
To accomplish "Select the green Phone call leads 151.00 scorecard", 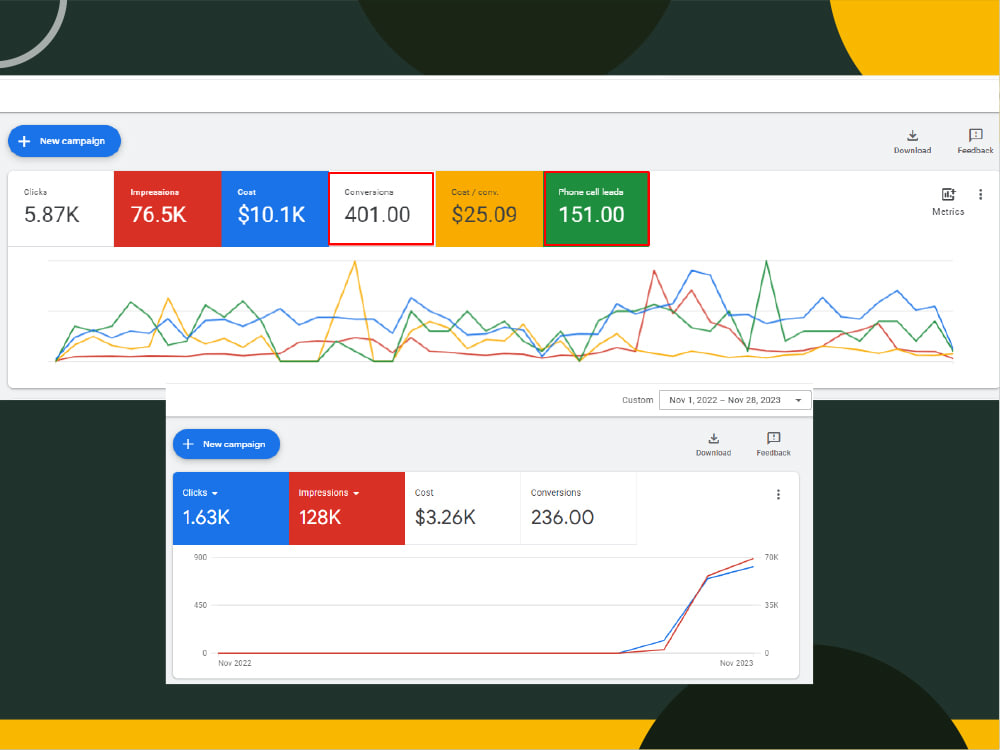I will (x=596, y=209).
